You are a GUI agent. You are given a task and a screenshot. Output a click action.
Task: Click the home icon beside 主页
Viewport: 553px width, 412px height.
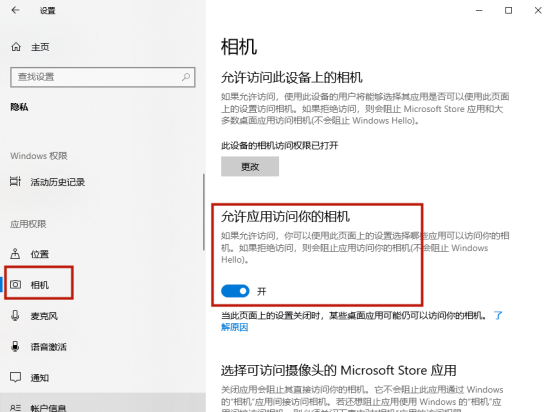click(16, 47)
